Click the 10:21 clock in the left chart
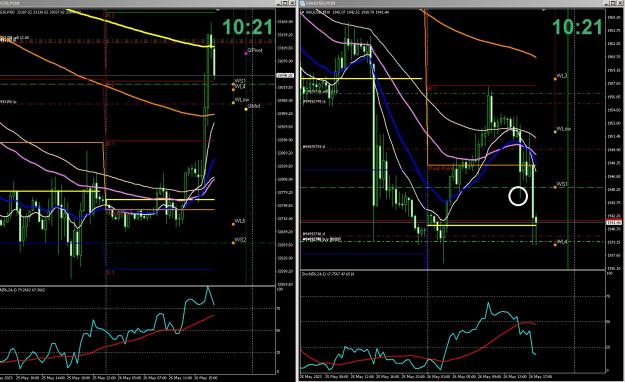625x382 pixels. (x=248, y=27)
